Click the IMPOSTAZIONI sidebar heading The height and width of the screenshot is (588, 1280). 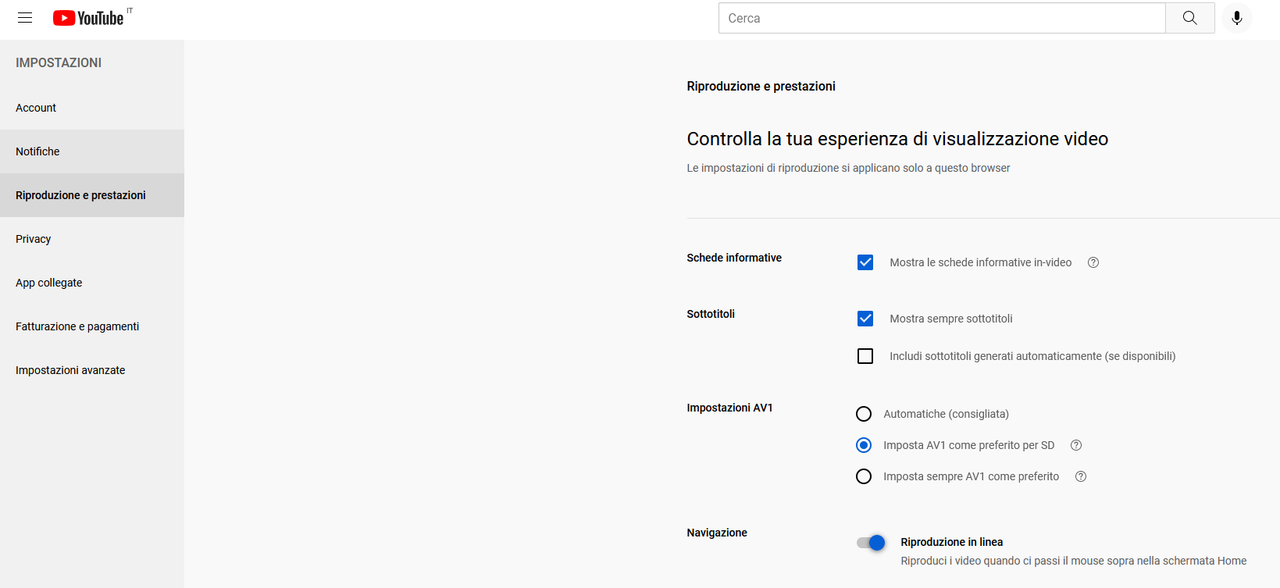[x=59, y=63]
